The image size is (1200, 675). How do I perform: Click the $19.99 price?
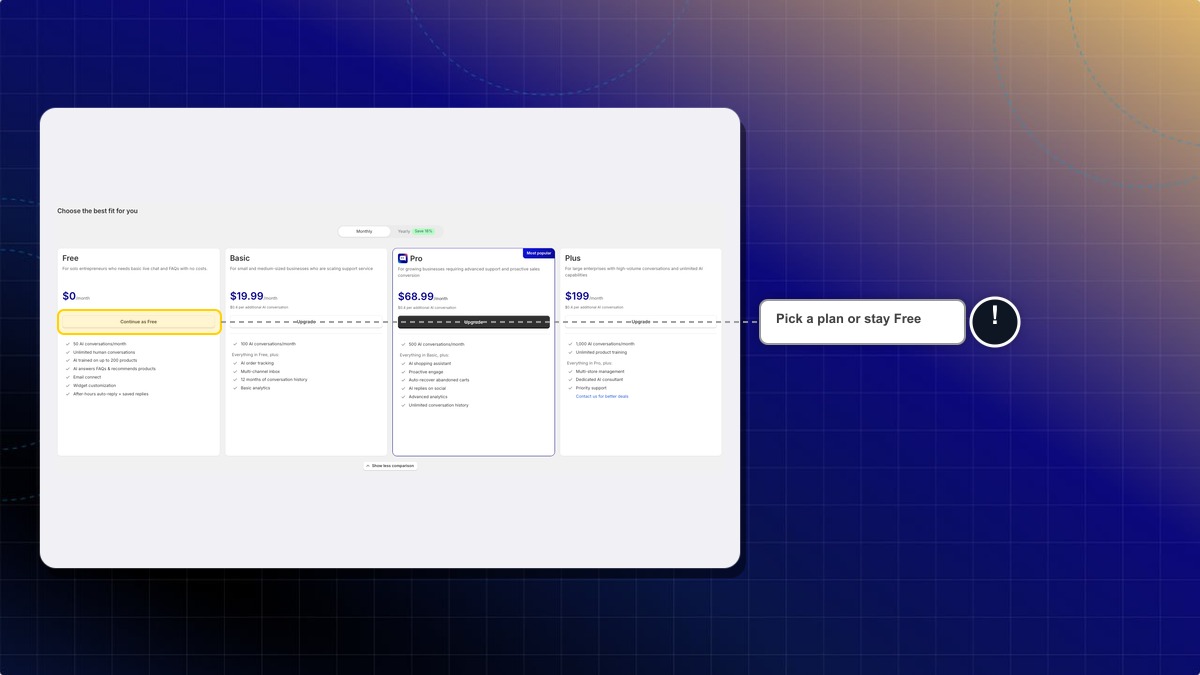click(x=247, y=296)
